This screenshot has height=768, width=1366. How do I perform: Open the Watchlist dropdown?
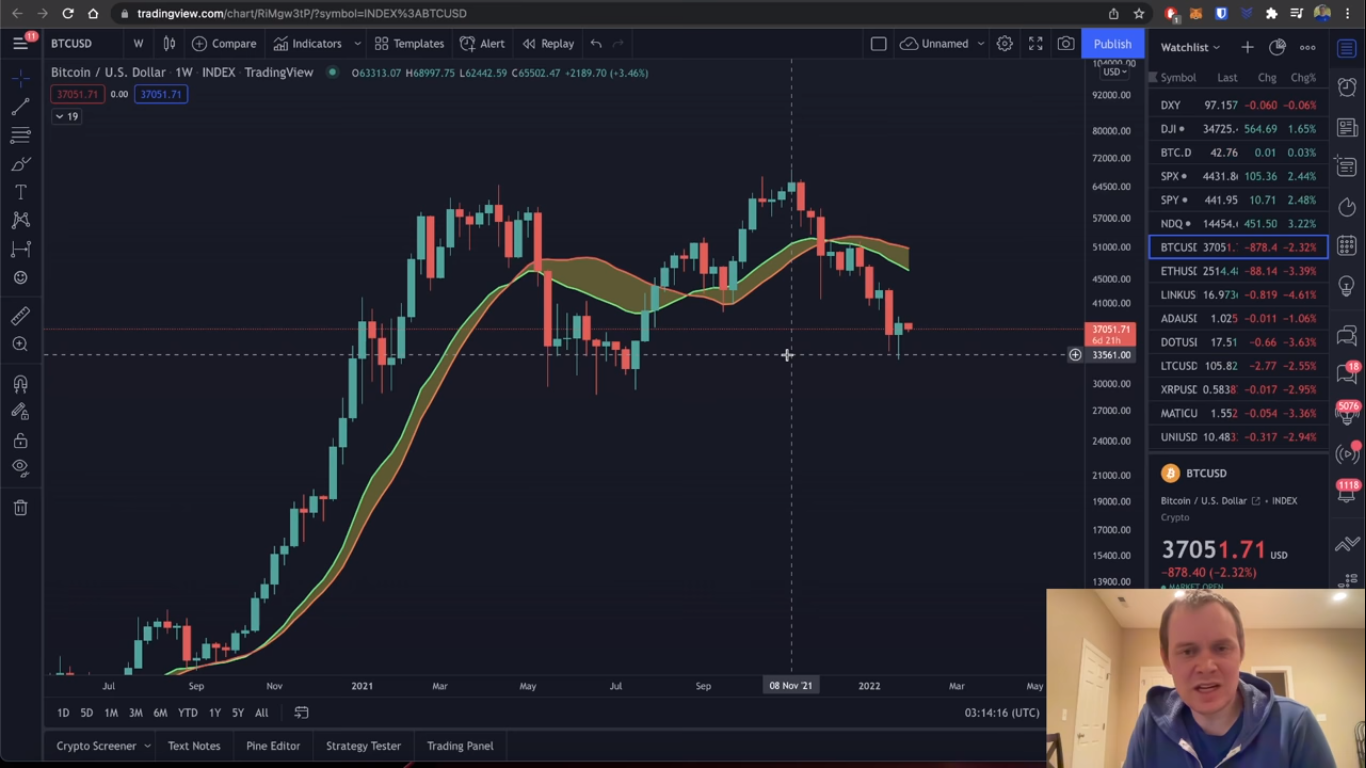click(x=1190, y=47)
